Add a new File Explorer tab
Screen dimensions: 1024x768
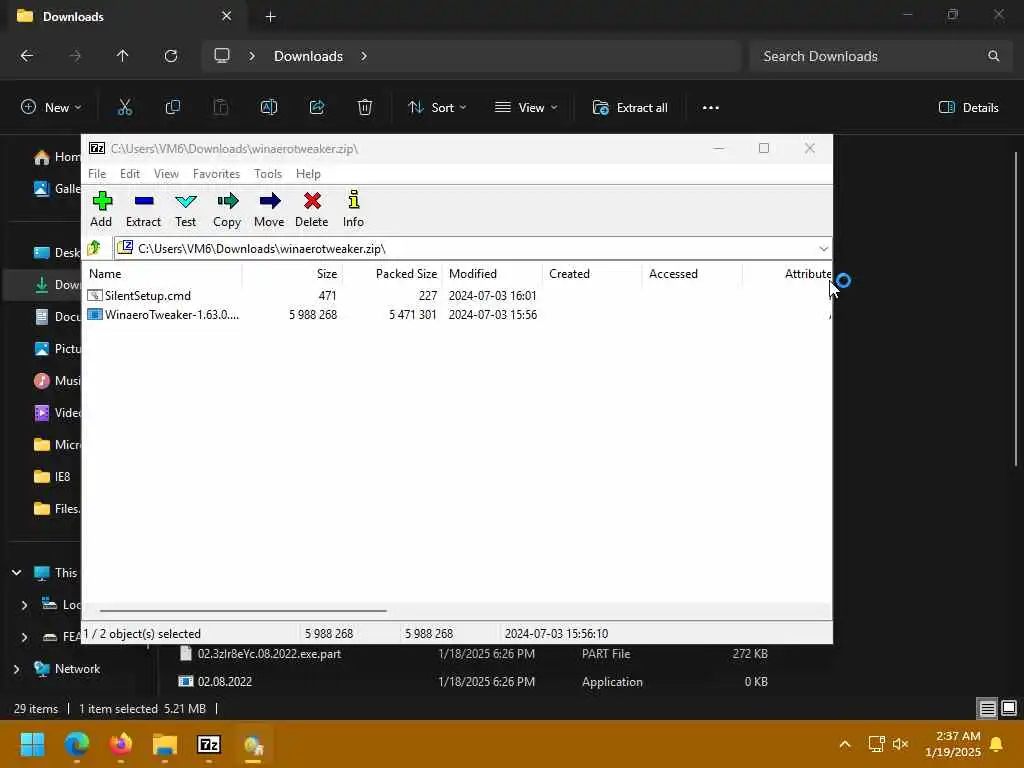click(270, 17)
